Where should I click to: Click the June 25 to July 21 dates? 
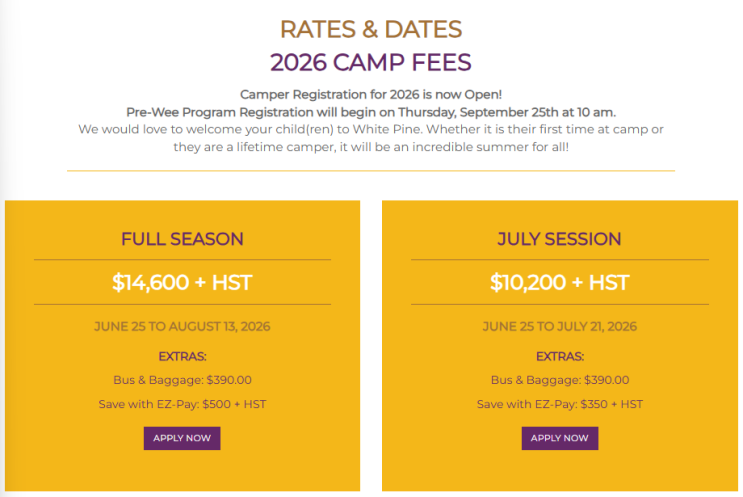(559, 327)
